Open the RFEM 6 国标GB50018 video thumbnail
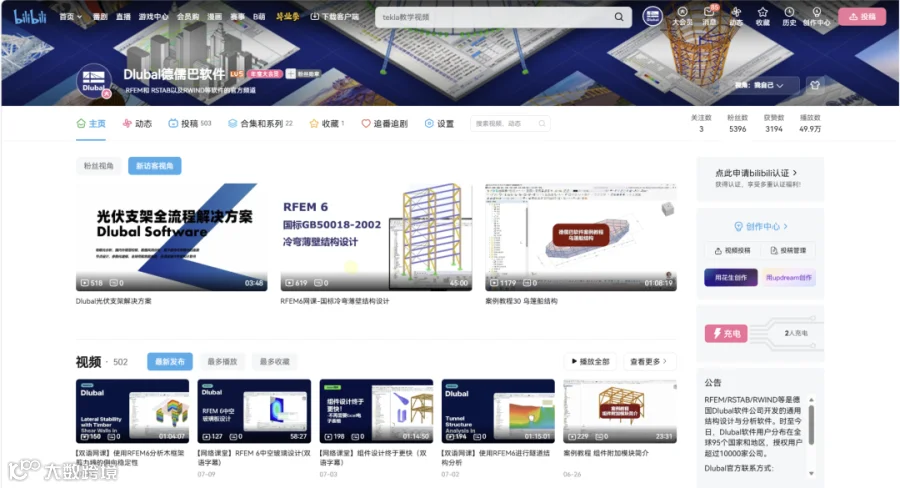This screenshot has width=900, height=488. (376, 237)
